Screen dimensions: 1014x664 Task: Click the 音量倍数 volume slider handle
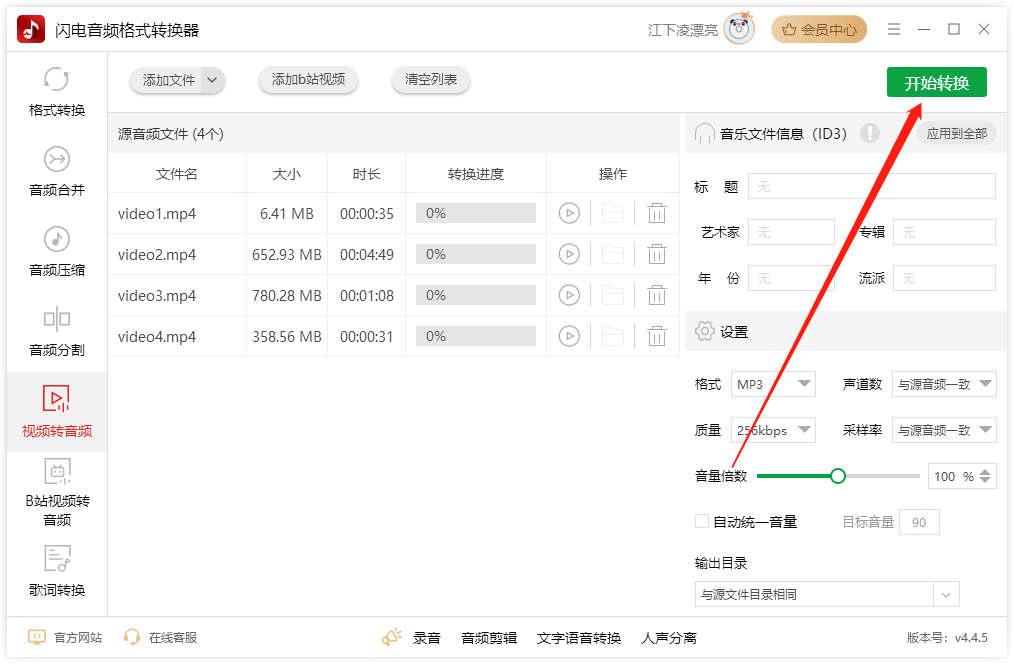pos(838,476)
